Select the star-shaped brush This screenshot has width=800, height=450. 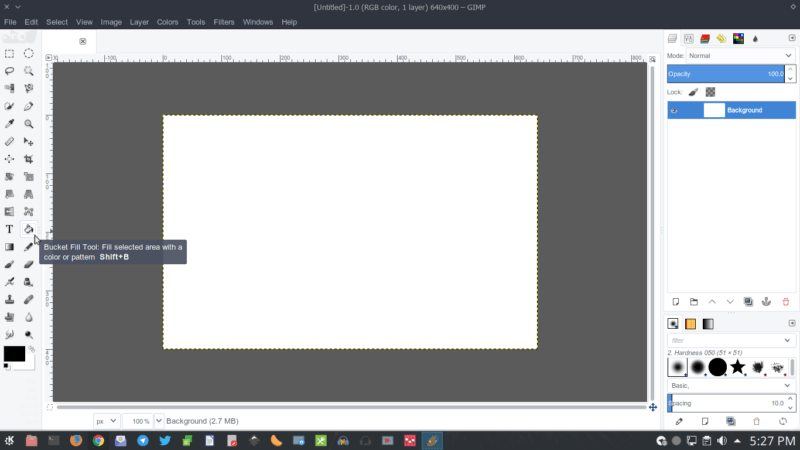(x=738, y=368)
